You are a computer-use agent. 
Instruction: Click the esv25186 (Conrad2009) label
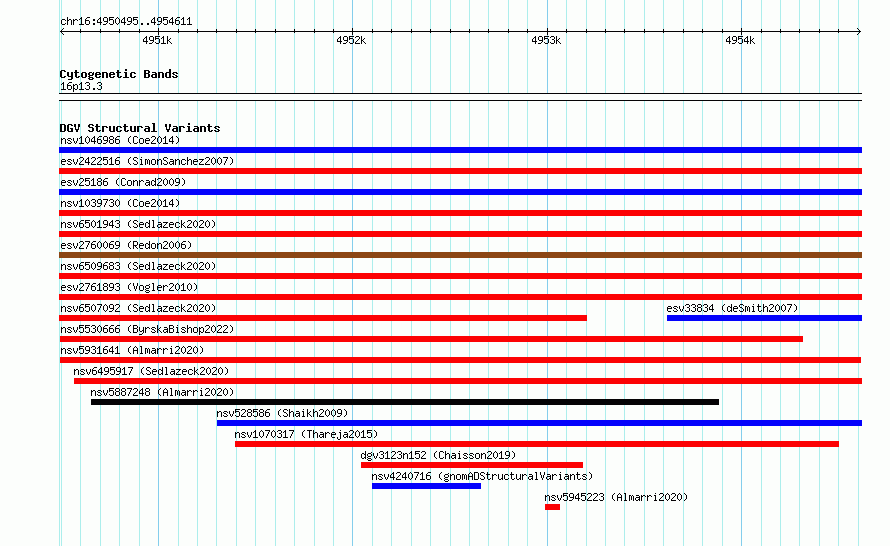[123, 182]
